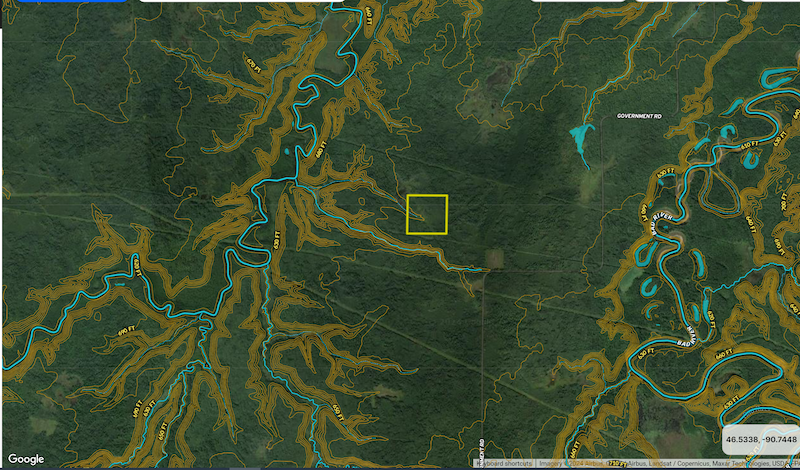Click the yellow square parcel marker
Image resolution: width=800 pixels, height=470 pixels.
tap(427, 214)
